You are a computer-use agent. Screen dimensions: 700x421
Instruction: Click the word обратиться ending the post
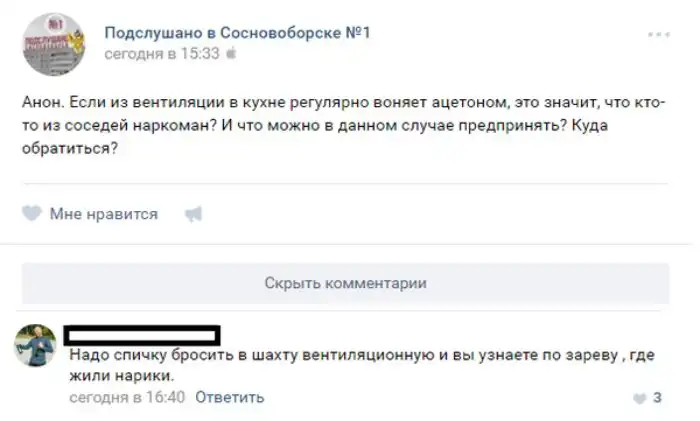(x=69, y=149)
